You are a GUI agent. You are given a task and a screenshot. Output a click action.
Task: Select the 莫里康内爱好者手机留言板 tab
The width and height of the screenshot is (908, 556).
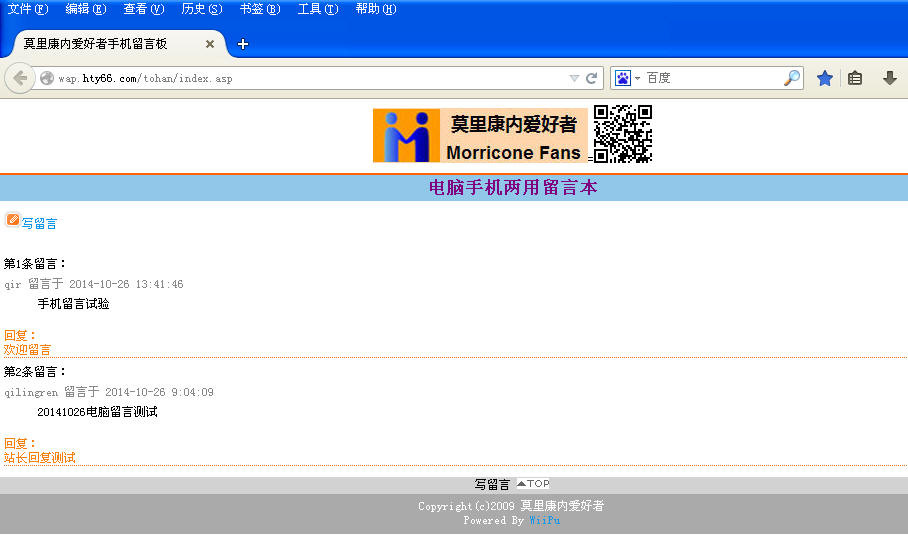pos(114,44)
